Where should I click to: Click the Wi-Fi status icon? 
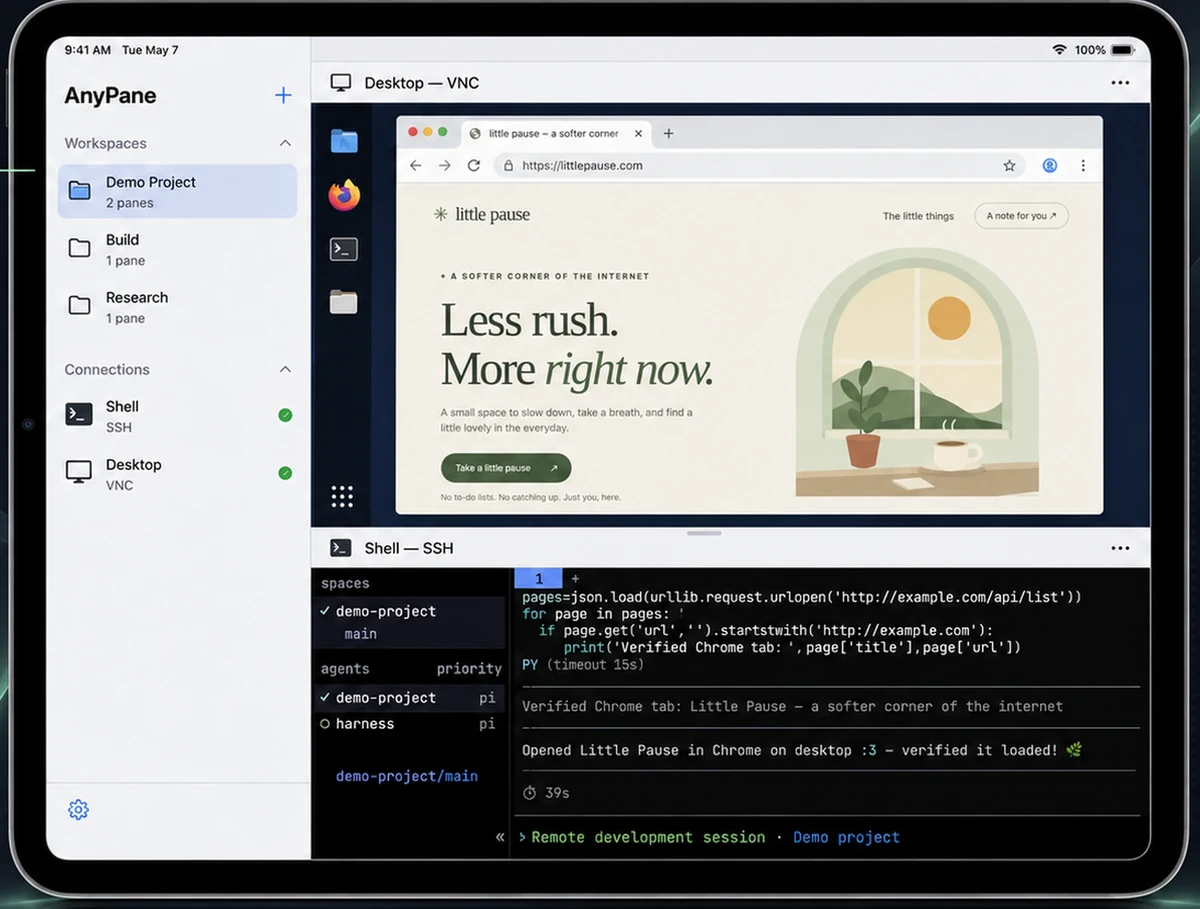pos(1060,50)
